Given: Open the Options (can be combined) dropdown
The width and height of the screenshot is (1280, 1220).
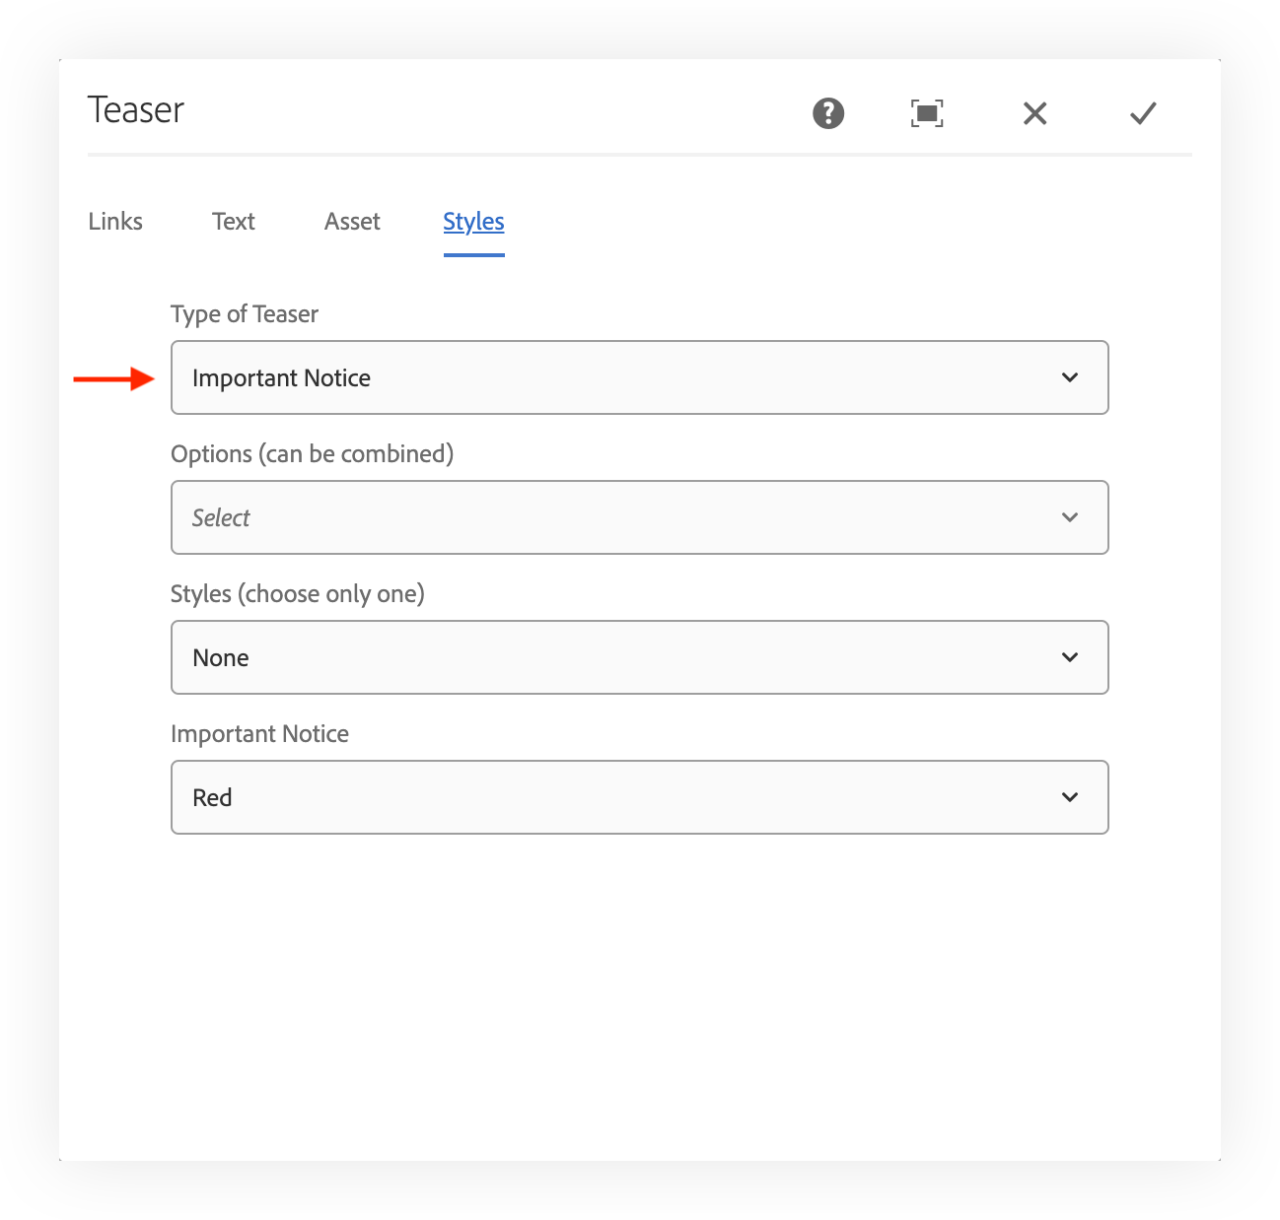Looking at the screenshot, I should pos(640,518).
